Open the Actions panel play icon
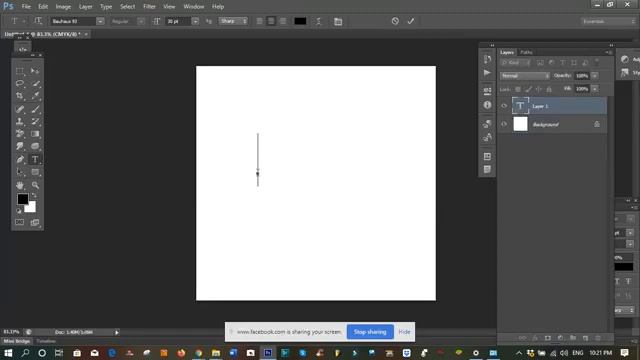 pos(487,73)
